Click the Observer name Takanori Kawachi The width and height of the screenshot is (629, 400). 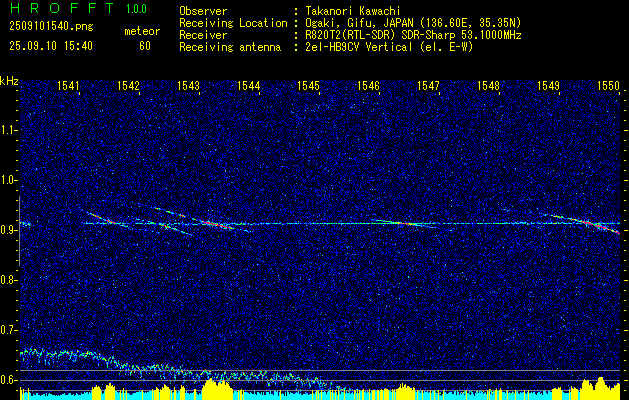pyautogui.click(x=351, y=11)
